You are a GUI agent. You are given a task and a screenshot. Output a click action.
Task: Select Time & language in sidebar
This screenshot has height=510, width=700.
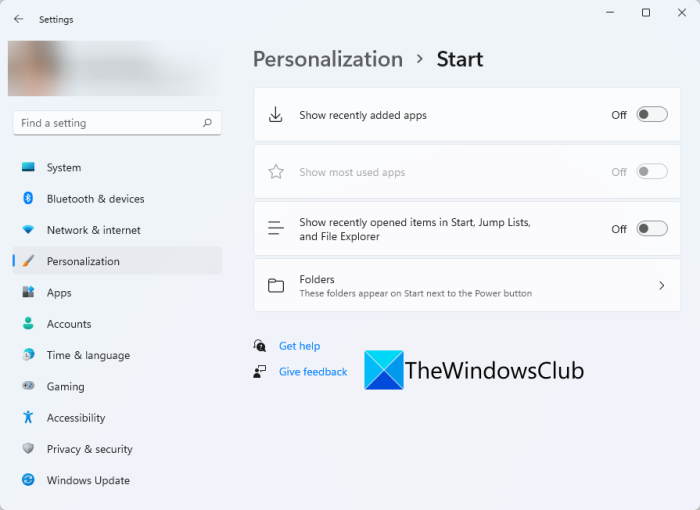click(88, 355)
